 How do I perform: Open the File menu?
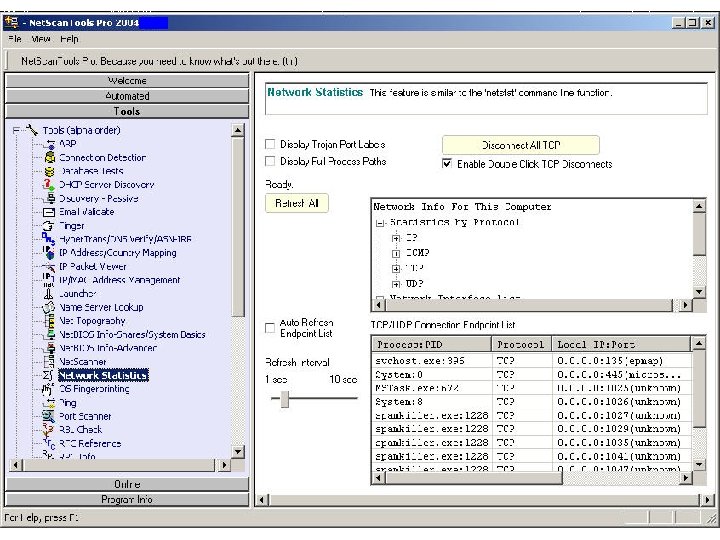[14, 39]
